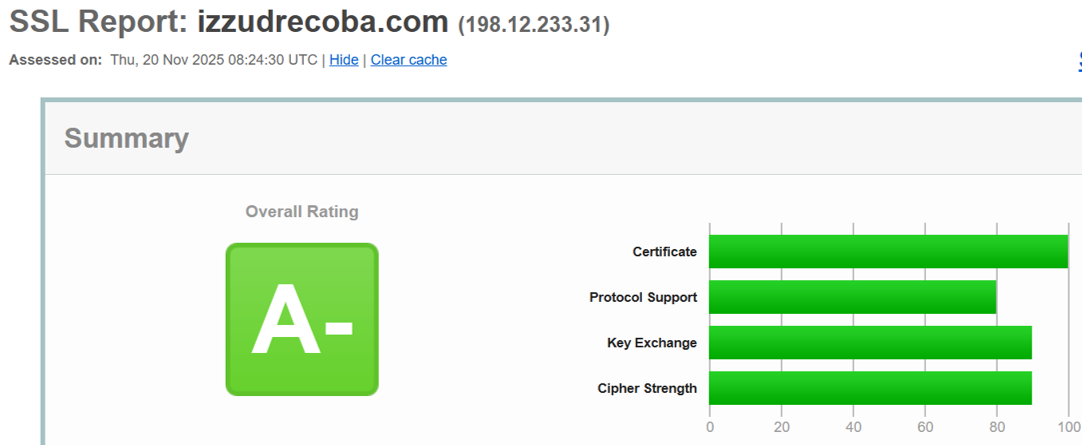Click the green A- rating badge
The image size is (1082, 445).
point(302,319)
